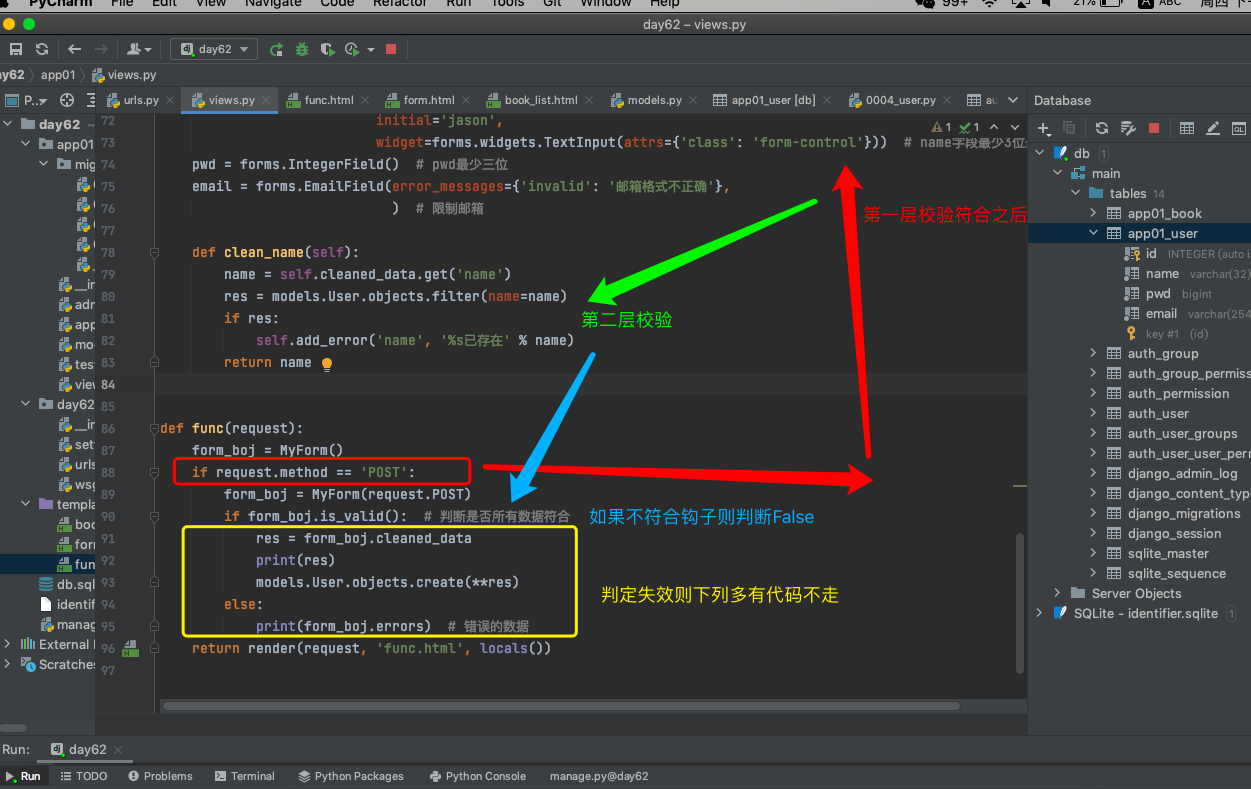Open the app01_user [db] tab

(773, 100)
